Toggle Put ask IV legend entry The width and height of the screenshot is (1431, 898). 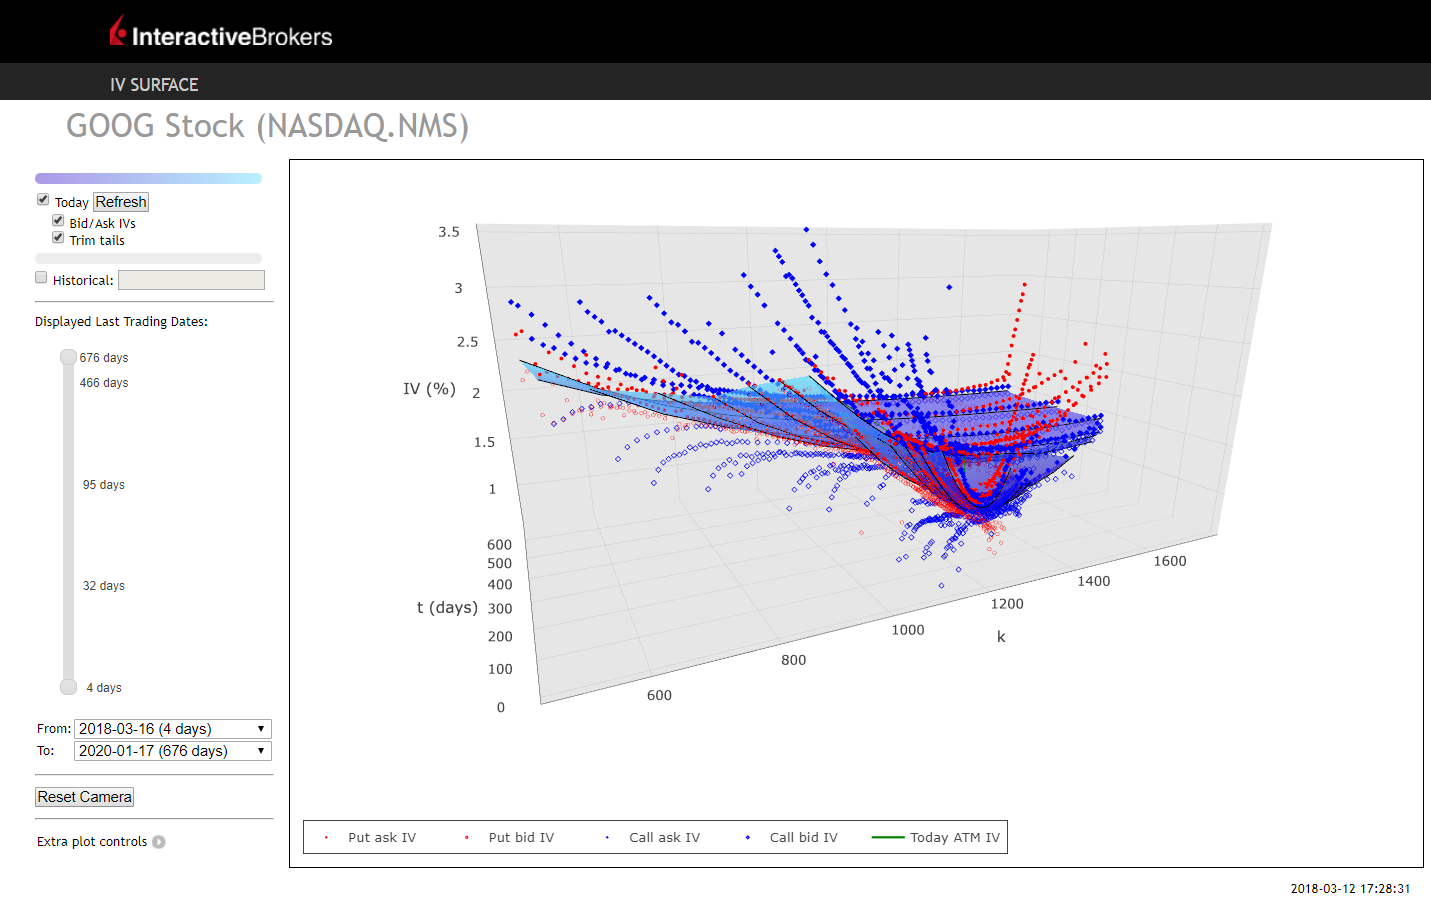coord(369,838)
